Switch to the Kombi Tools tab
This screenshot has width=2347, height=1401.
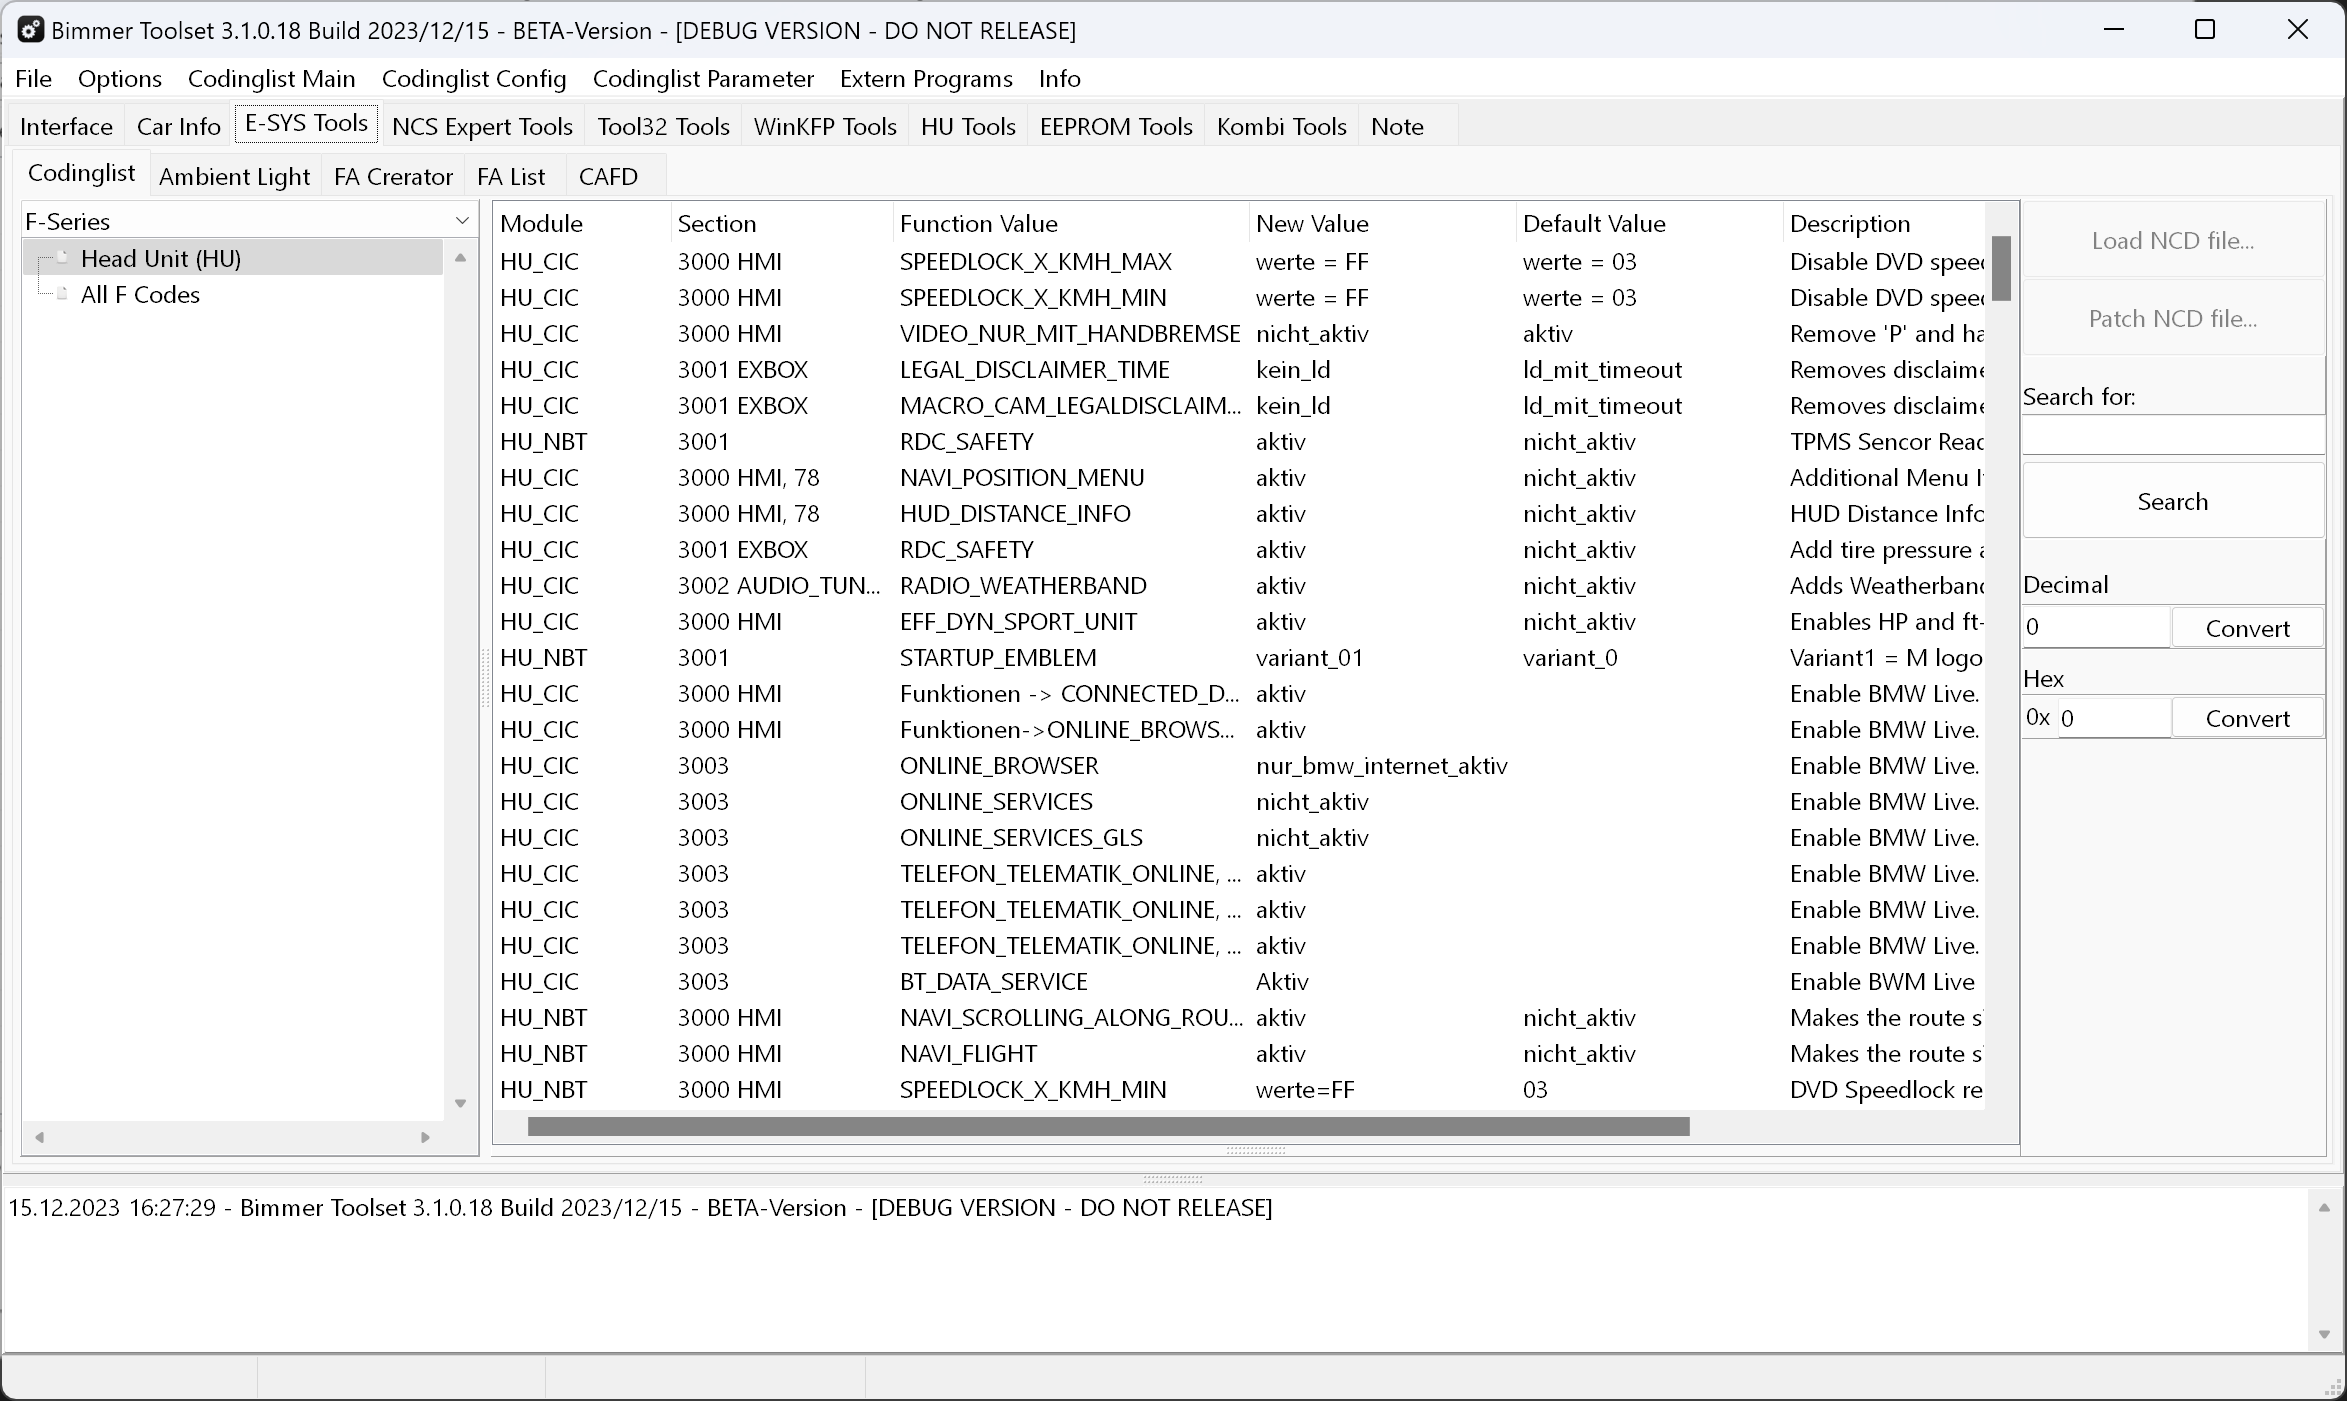click(x=1281, y=126)
